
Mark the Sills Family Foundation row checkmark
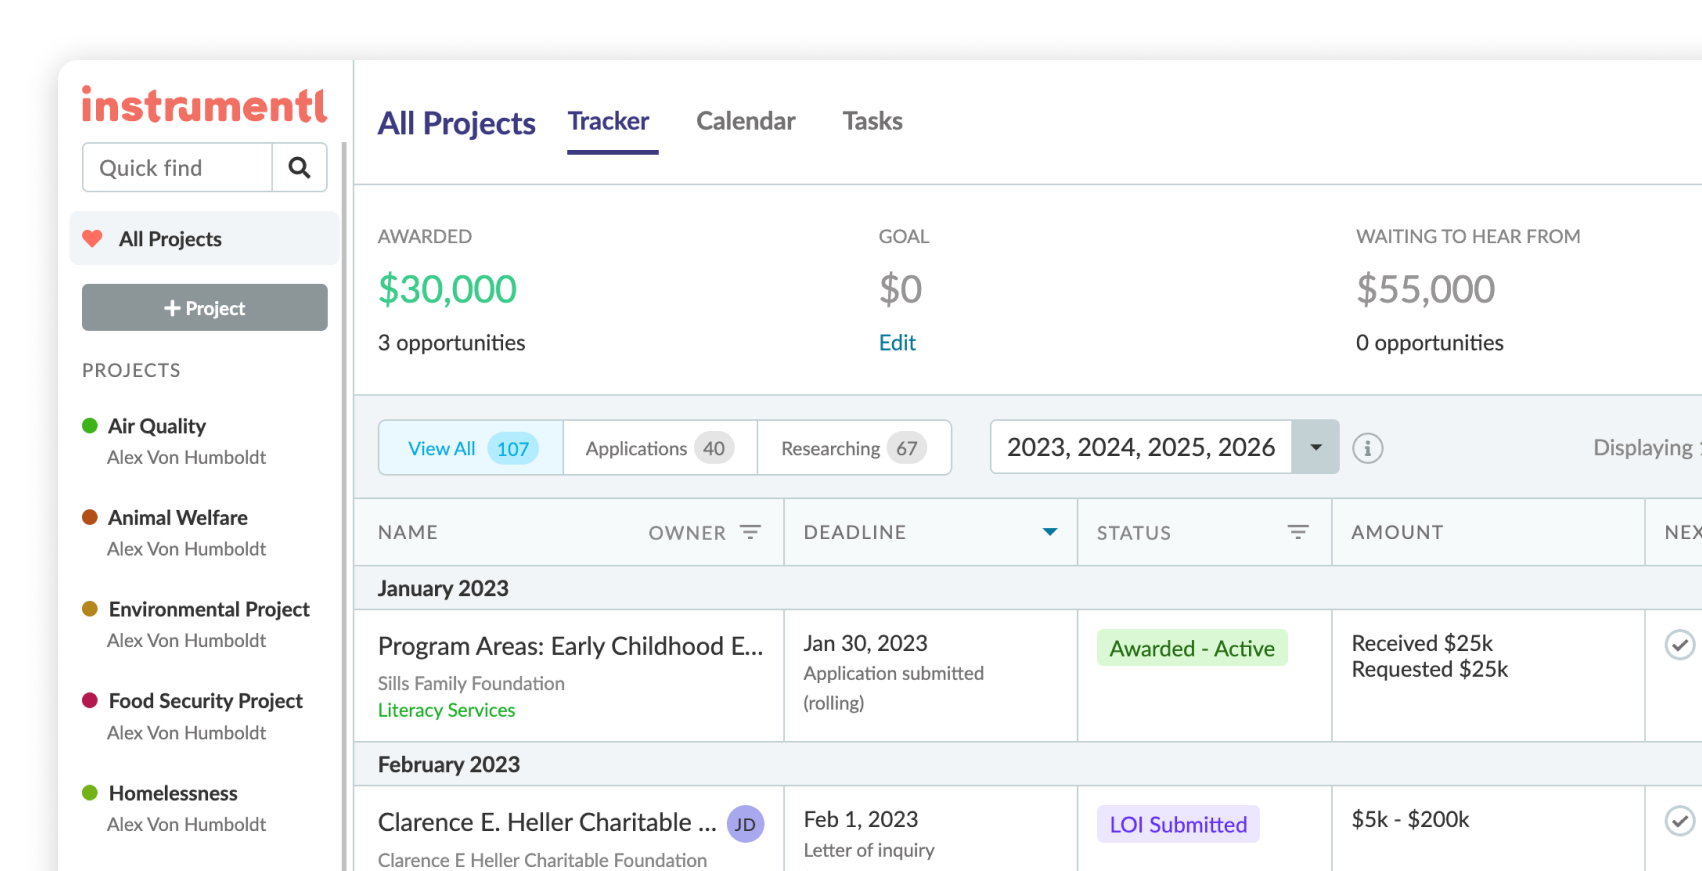click(x=1679, y=645)
